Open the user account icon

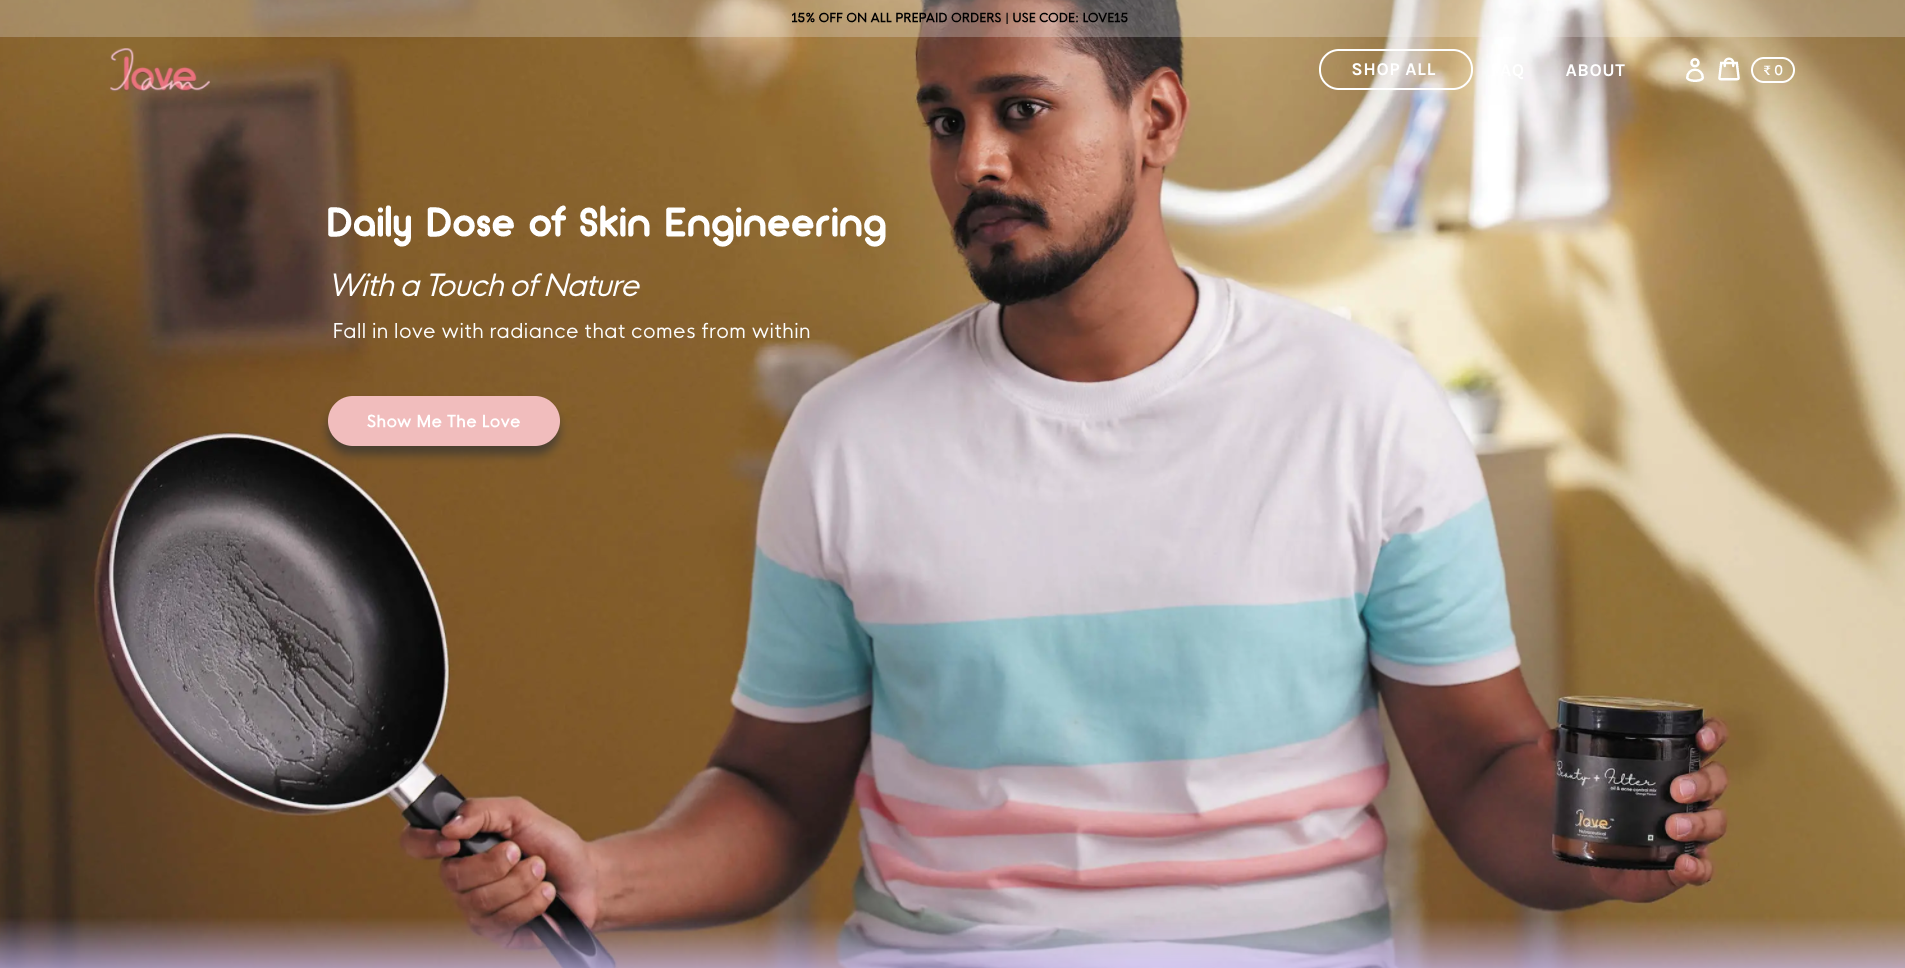click(x=1694, y=70)
